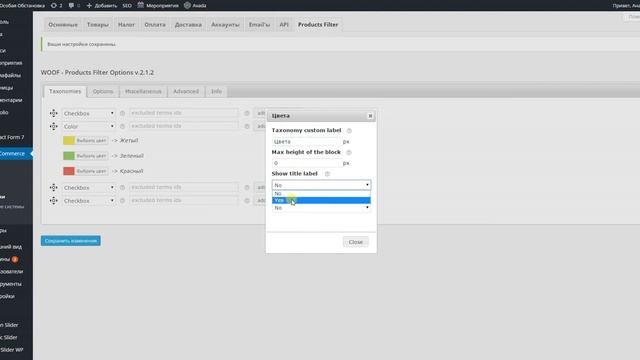Click the Close button in Цвета dialog
This screenshot has width=640, height=360.
pos(356,242)
